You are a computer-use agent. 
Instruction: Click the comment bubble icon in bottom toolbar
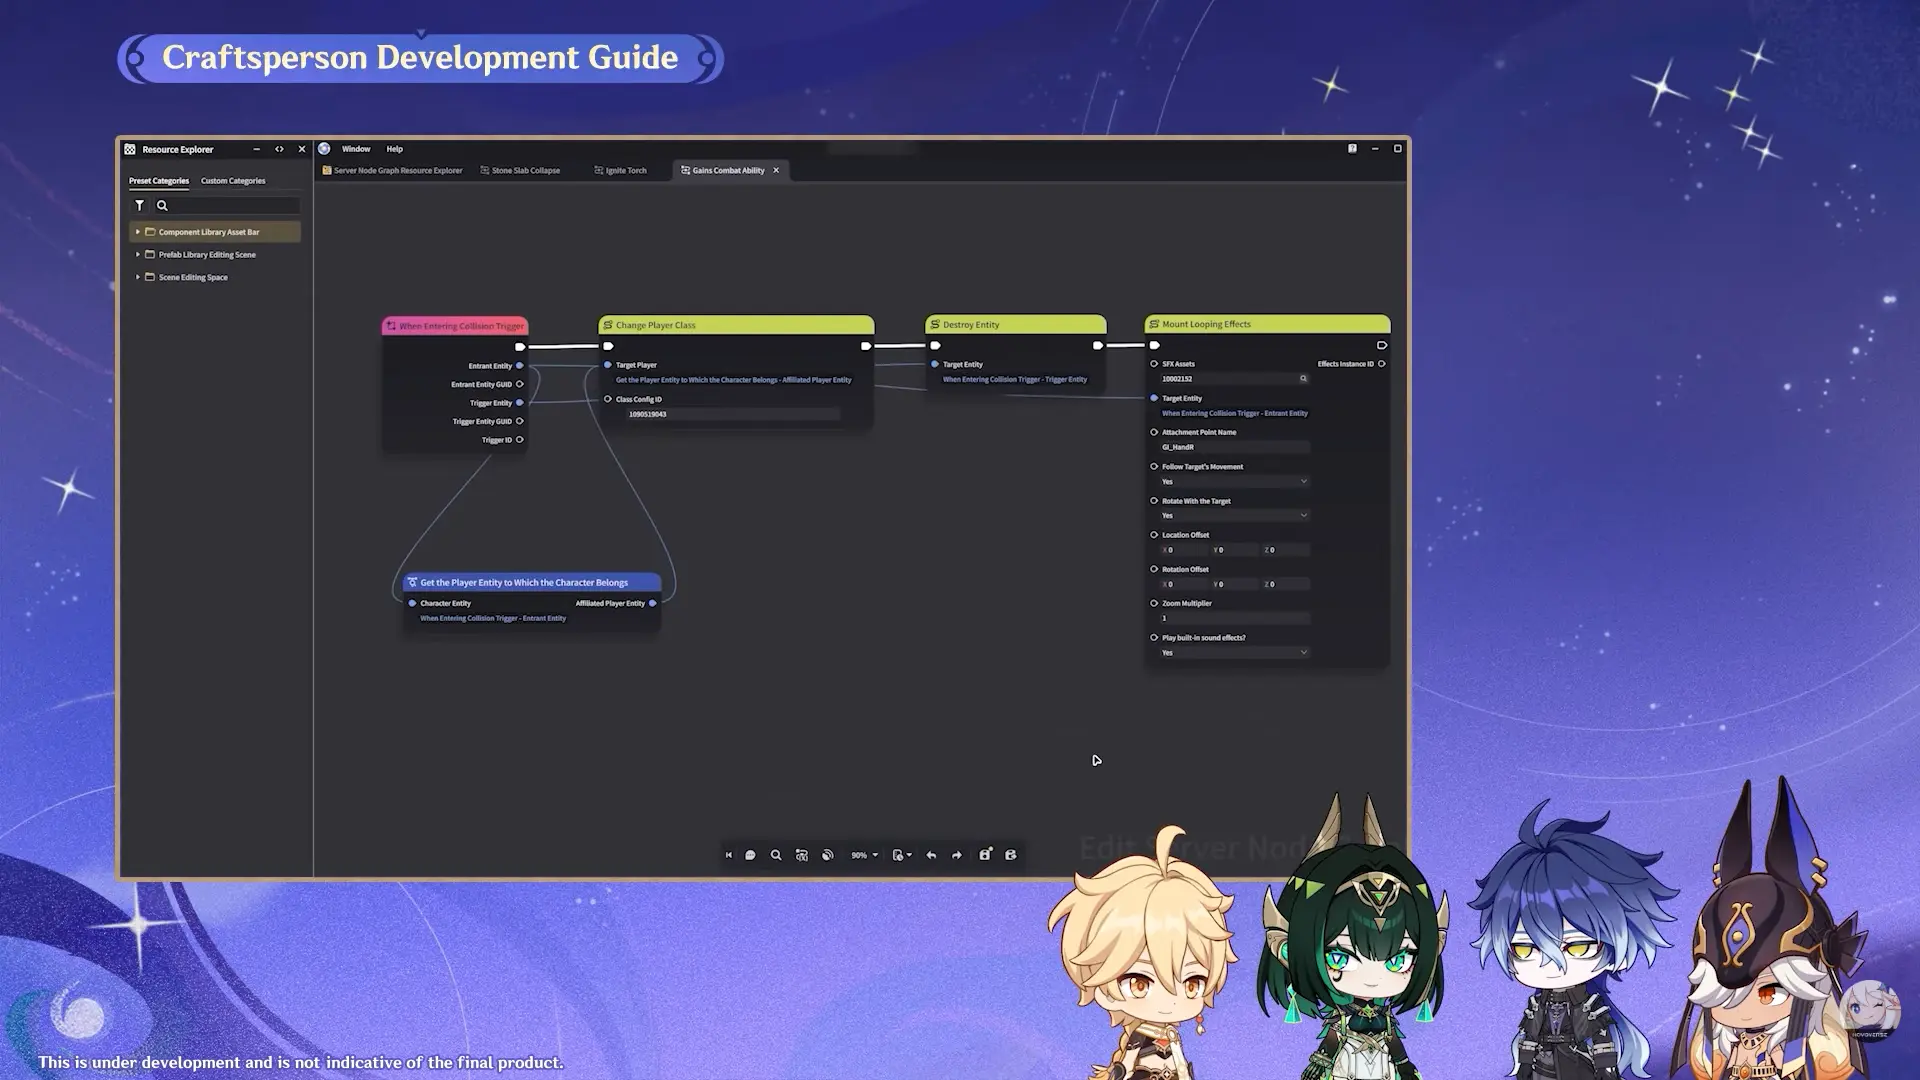750,855
